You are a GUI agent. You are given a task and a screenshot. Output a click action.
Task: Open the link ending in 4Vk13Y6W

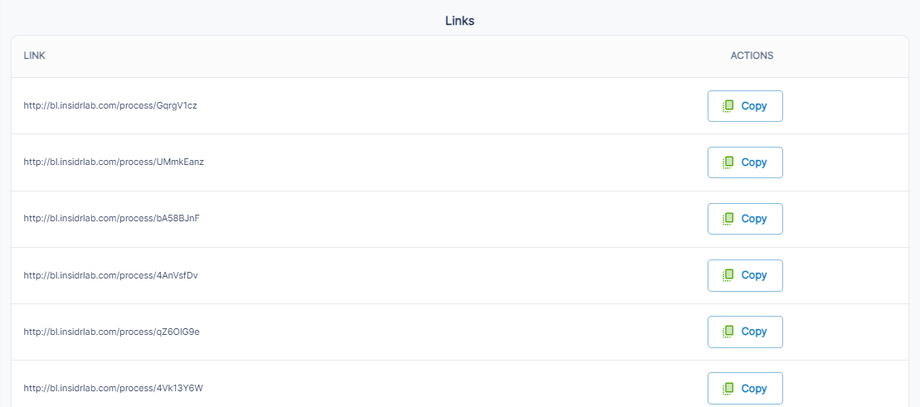click(113, 388)
